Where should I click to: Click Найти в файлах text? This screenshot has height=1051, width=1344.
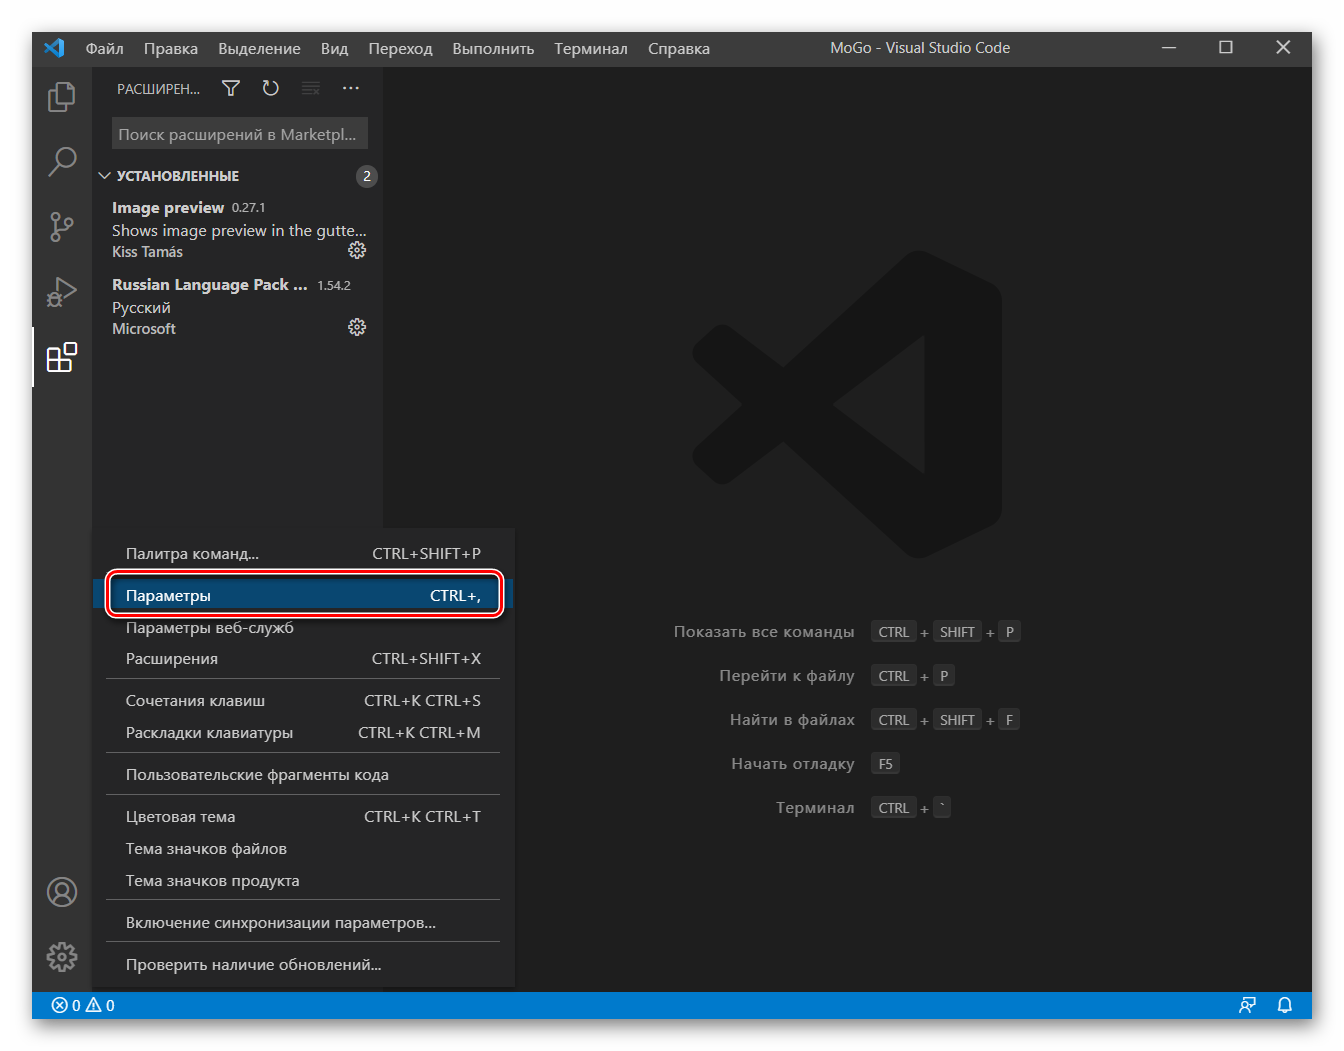pos(792,720)
